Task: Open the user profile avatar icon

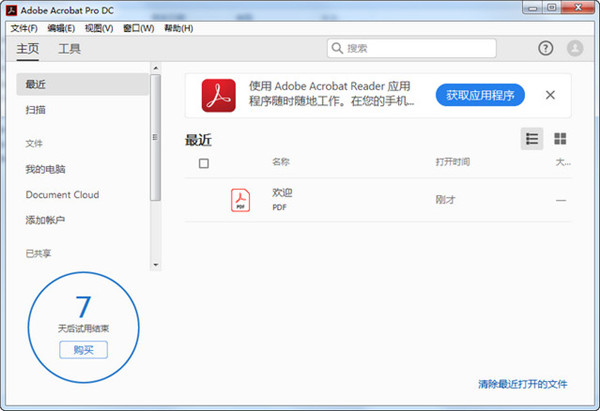Action: tap(575, 48)
